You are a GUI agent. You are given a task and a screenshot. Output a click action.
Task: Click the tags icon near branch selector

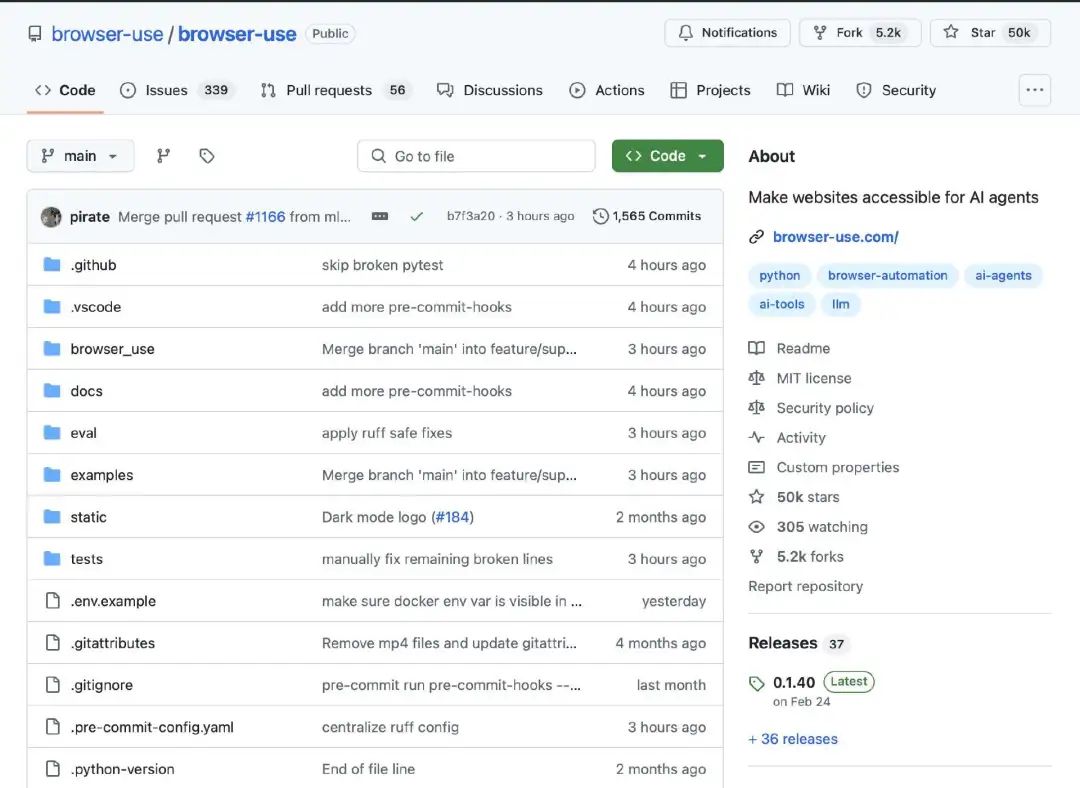click(207, 156)
